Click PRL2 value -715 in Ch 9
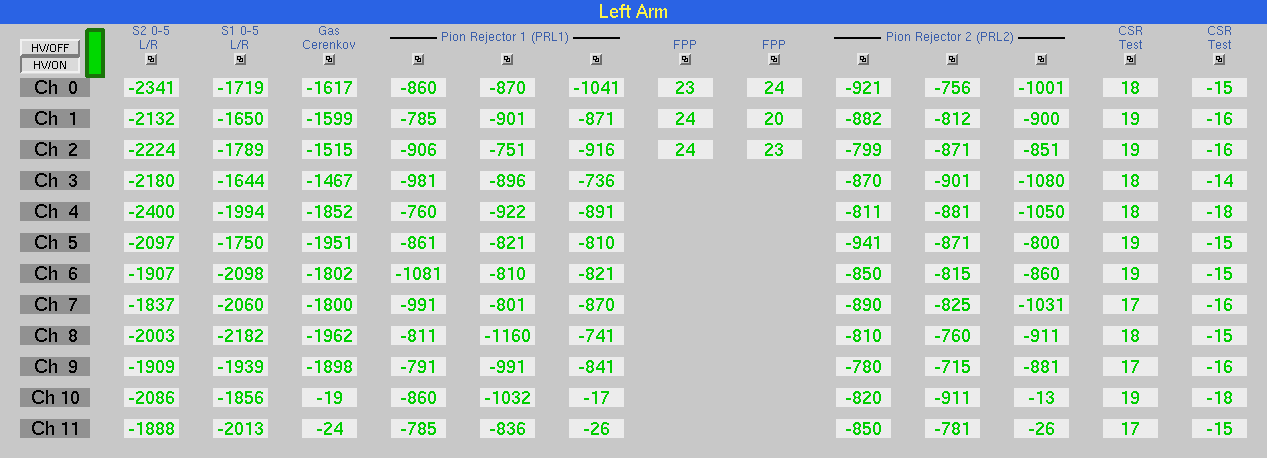Image resolution: width=1267 pixels, height=458 pixels. pos(952,367)
